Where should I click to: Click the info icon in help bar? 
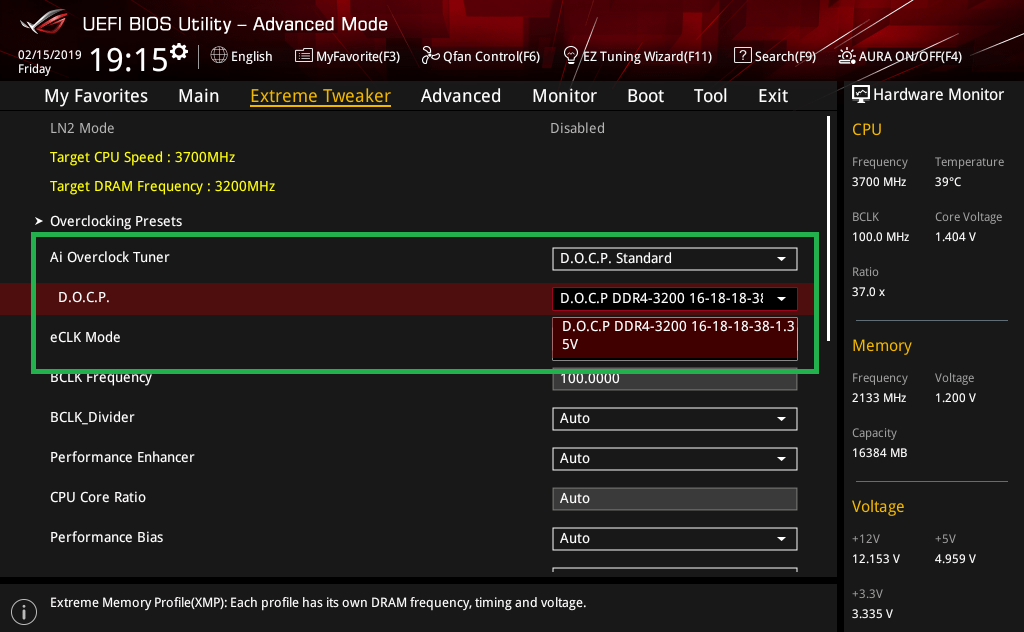(24, 612)
